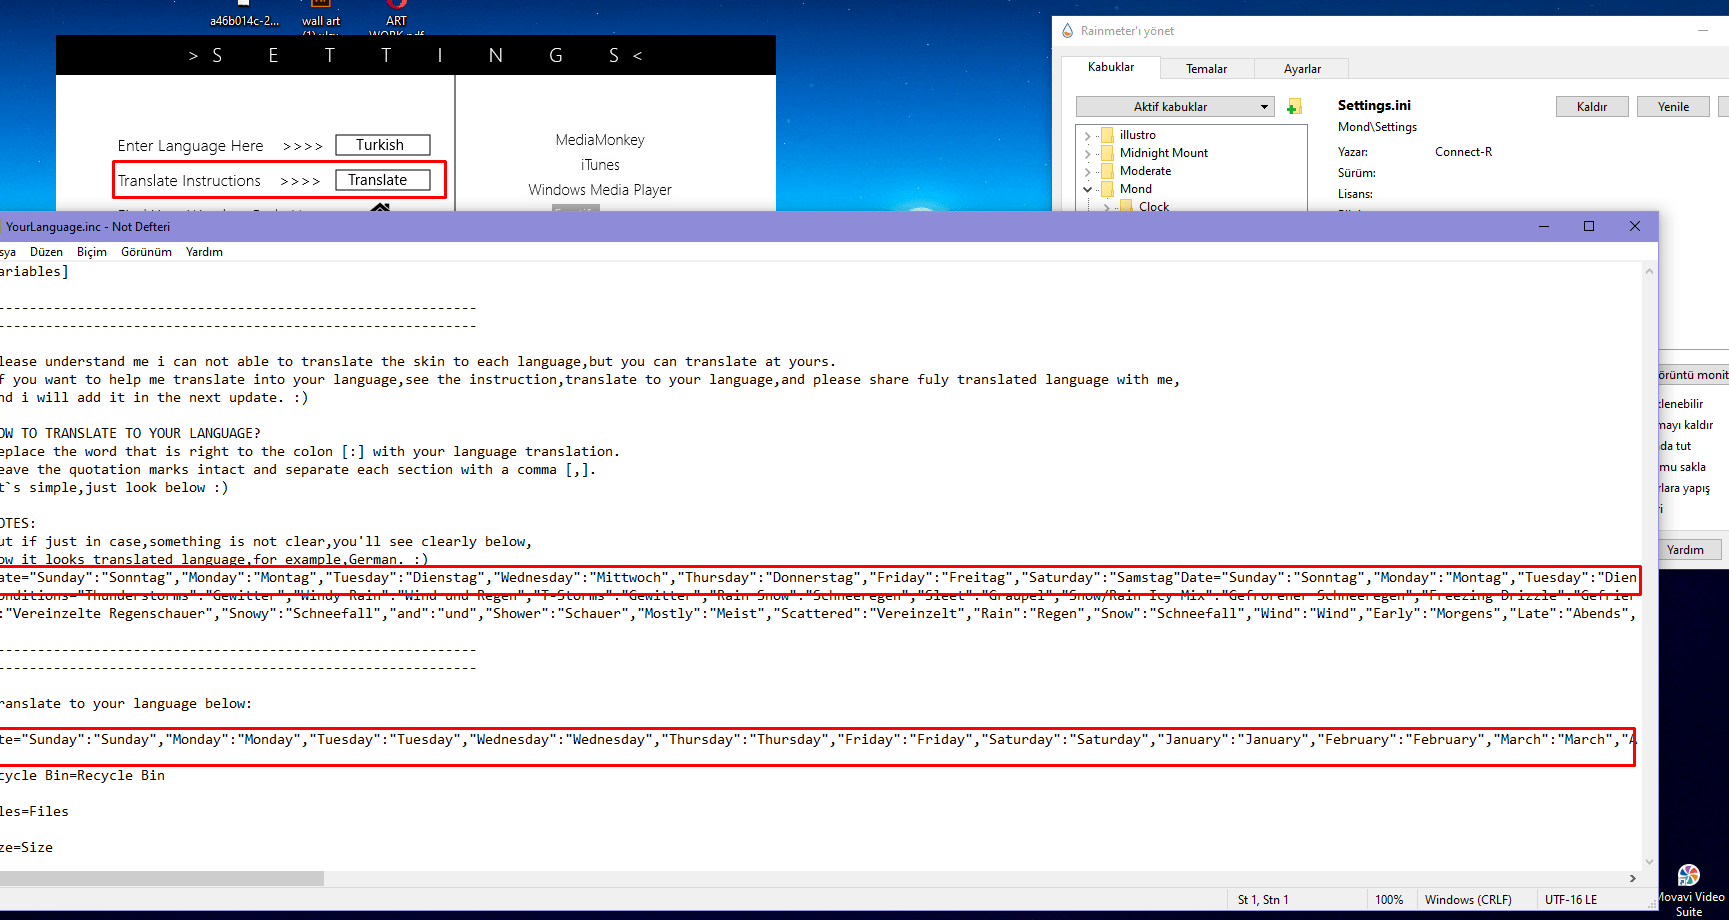
Task: Expand the Moderate skin folder
Action: coord(1087,171)
